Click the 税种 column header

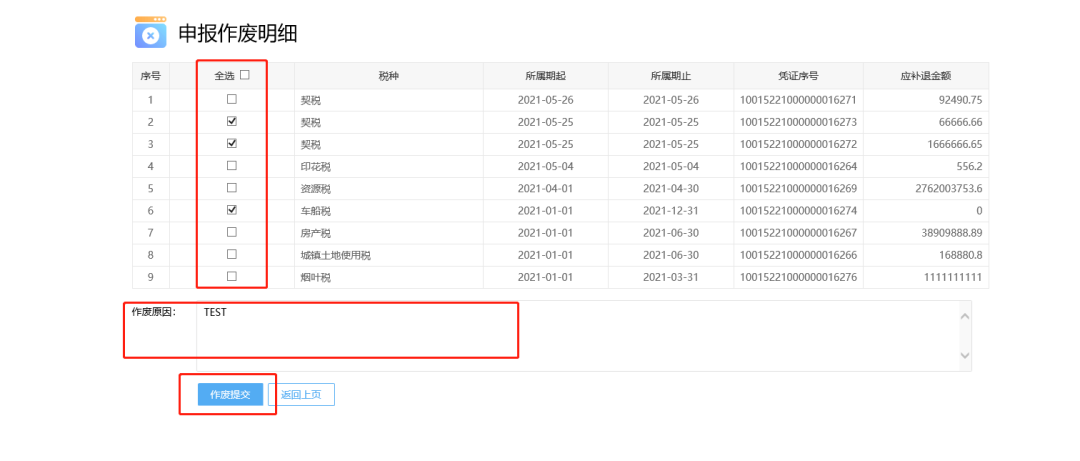388,76
